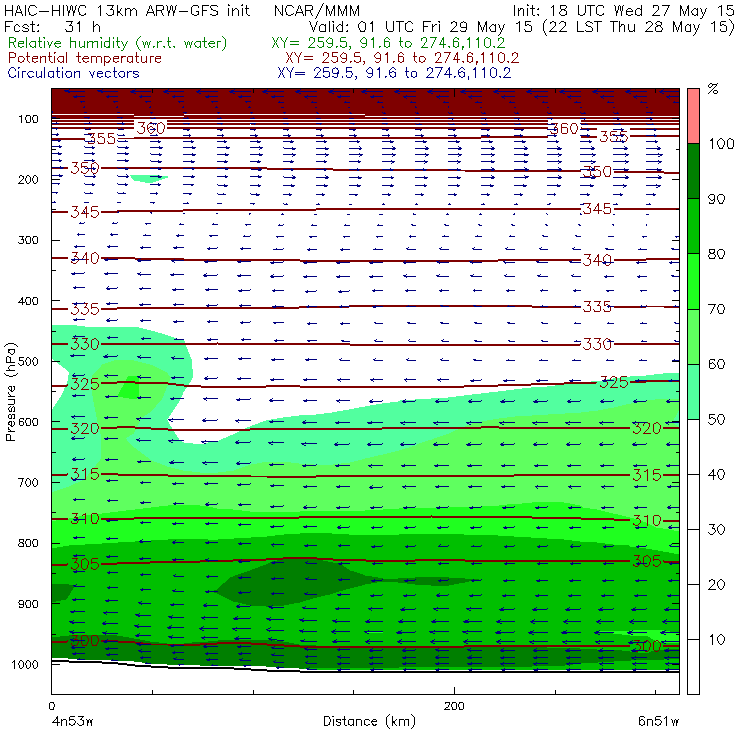Viewport: 740px width, 740px height.
Task: Click '(22 LST Thu 28 May 15)' local time
Action: tap(639, 27)
